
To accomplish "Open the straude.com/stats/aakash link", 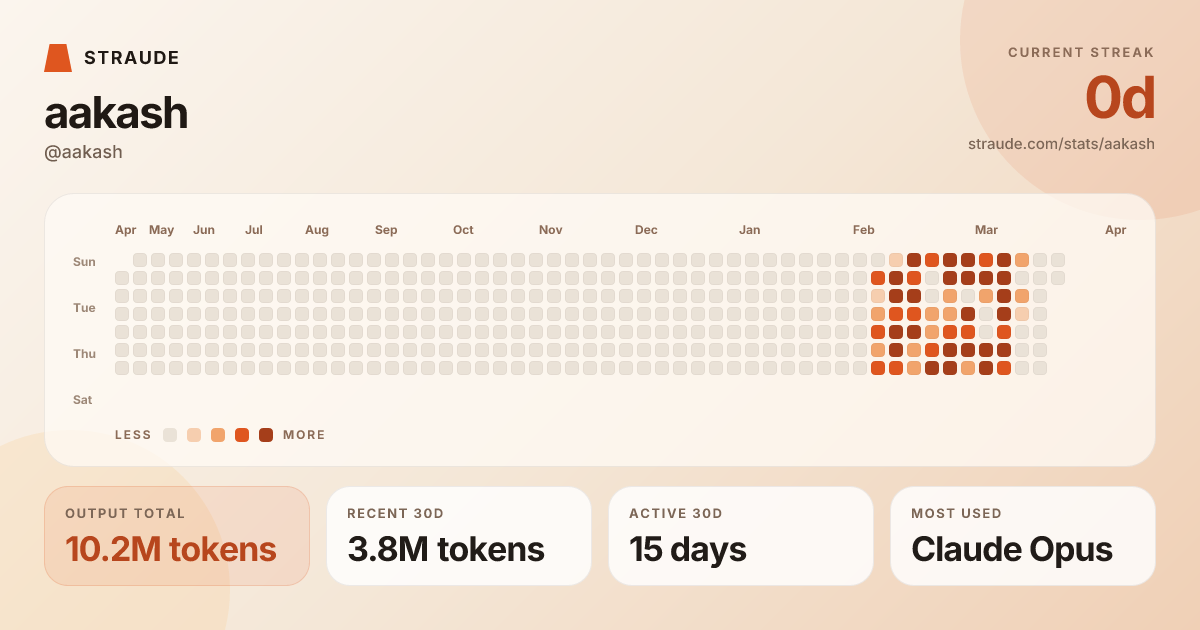I will 1061,143.
